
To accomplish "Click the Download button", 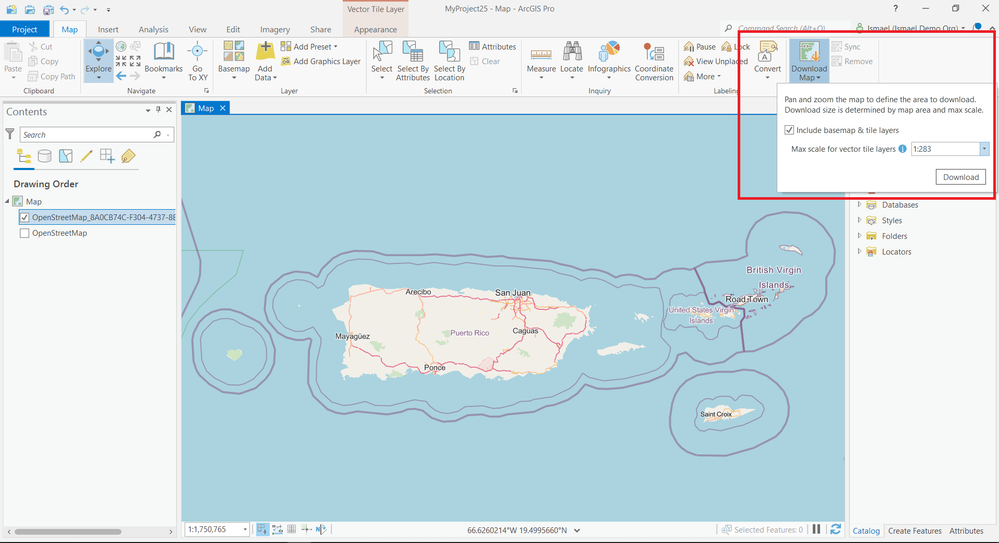I will click(x=961, y=177).
